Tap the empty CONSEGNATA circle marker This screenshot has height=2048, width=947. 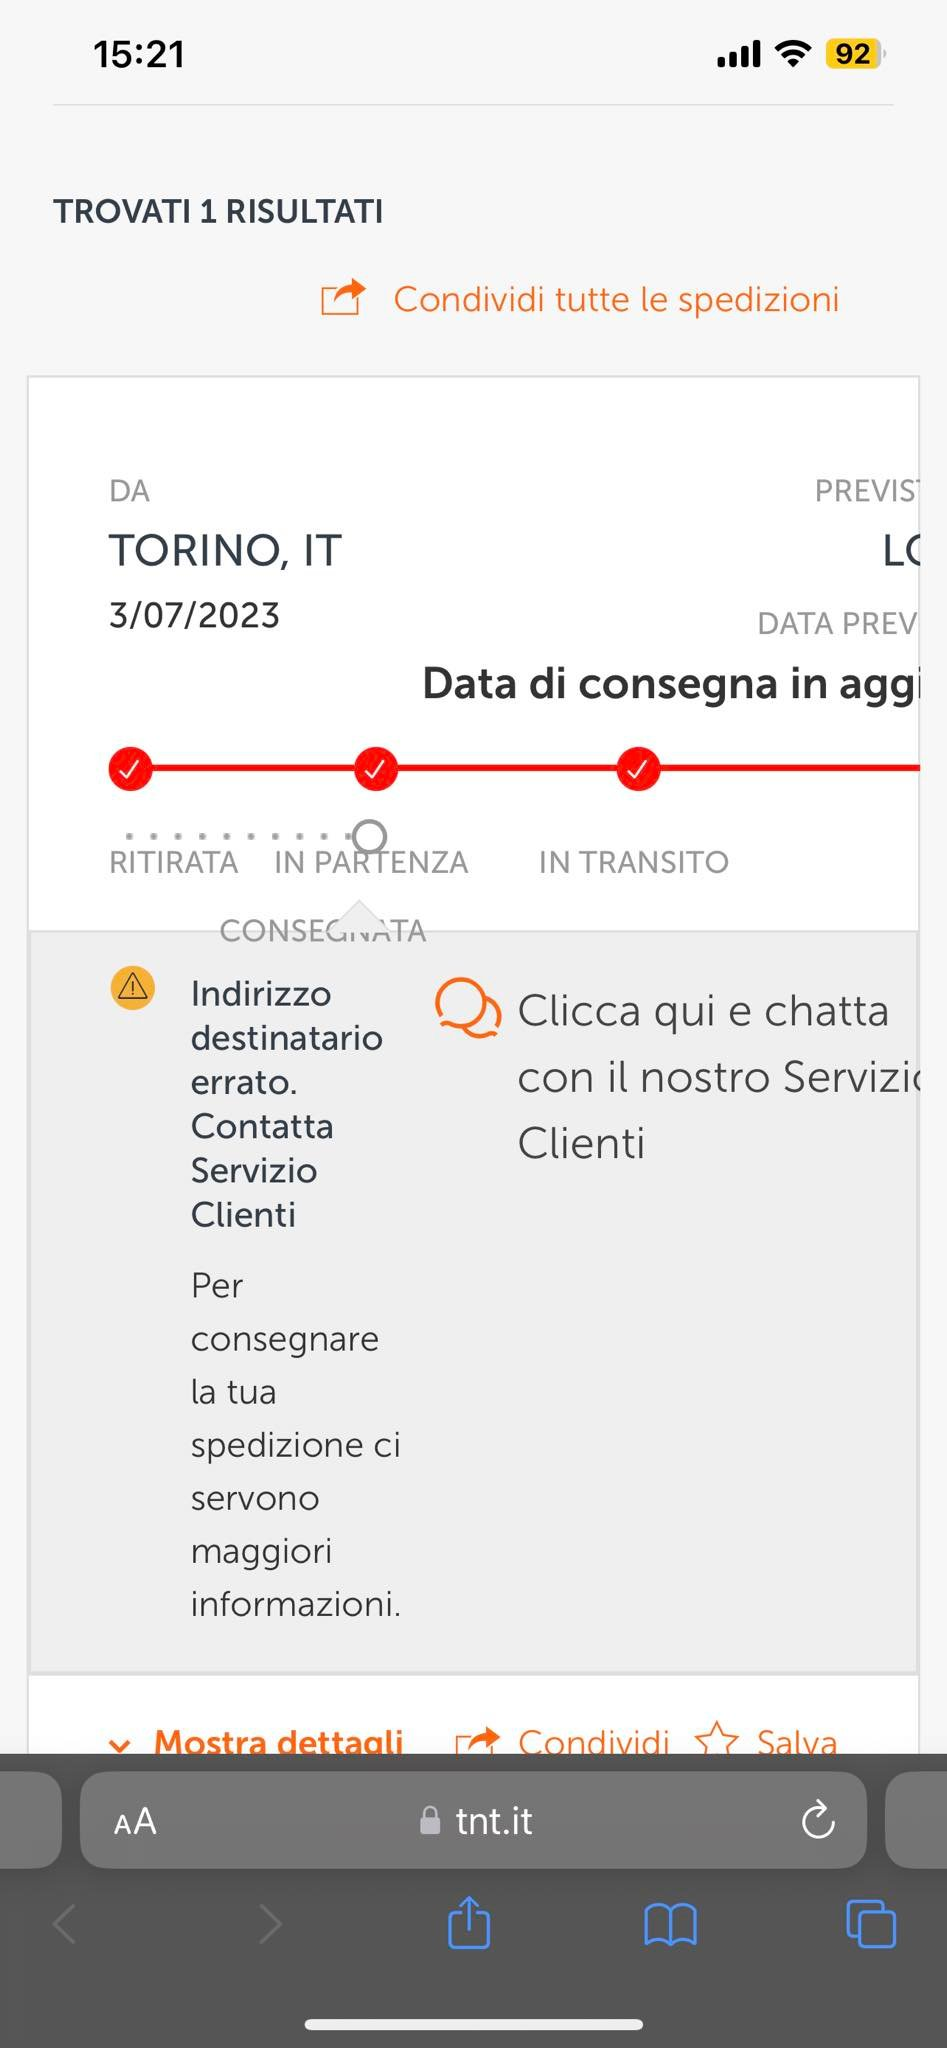point(370,835)
